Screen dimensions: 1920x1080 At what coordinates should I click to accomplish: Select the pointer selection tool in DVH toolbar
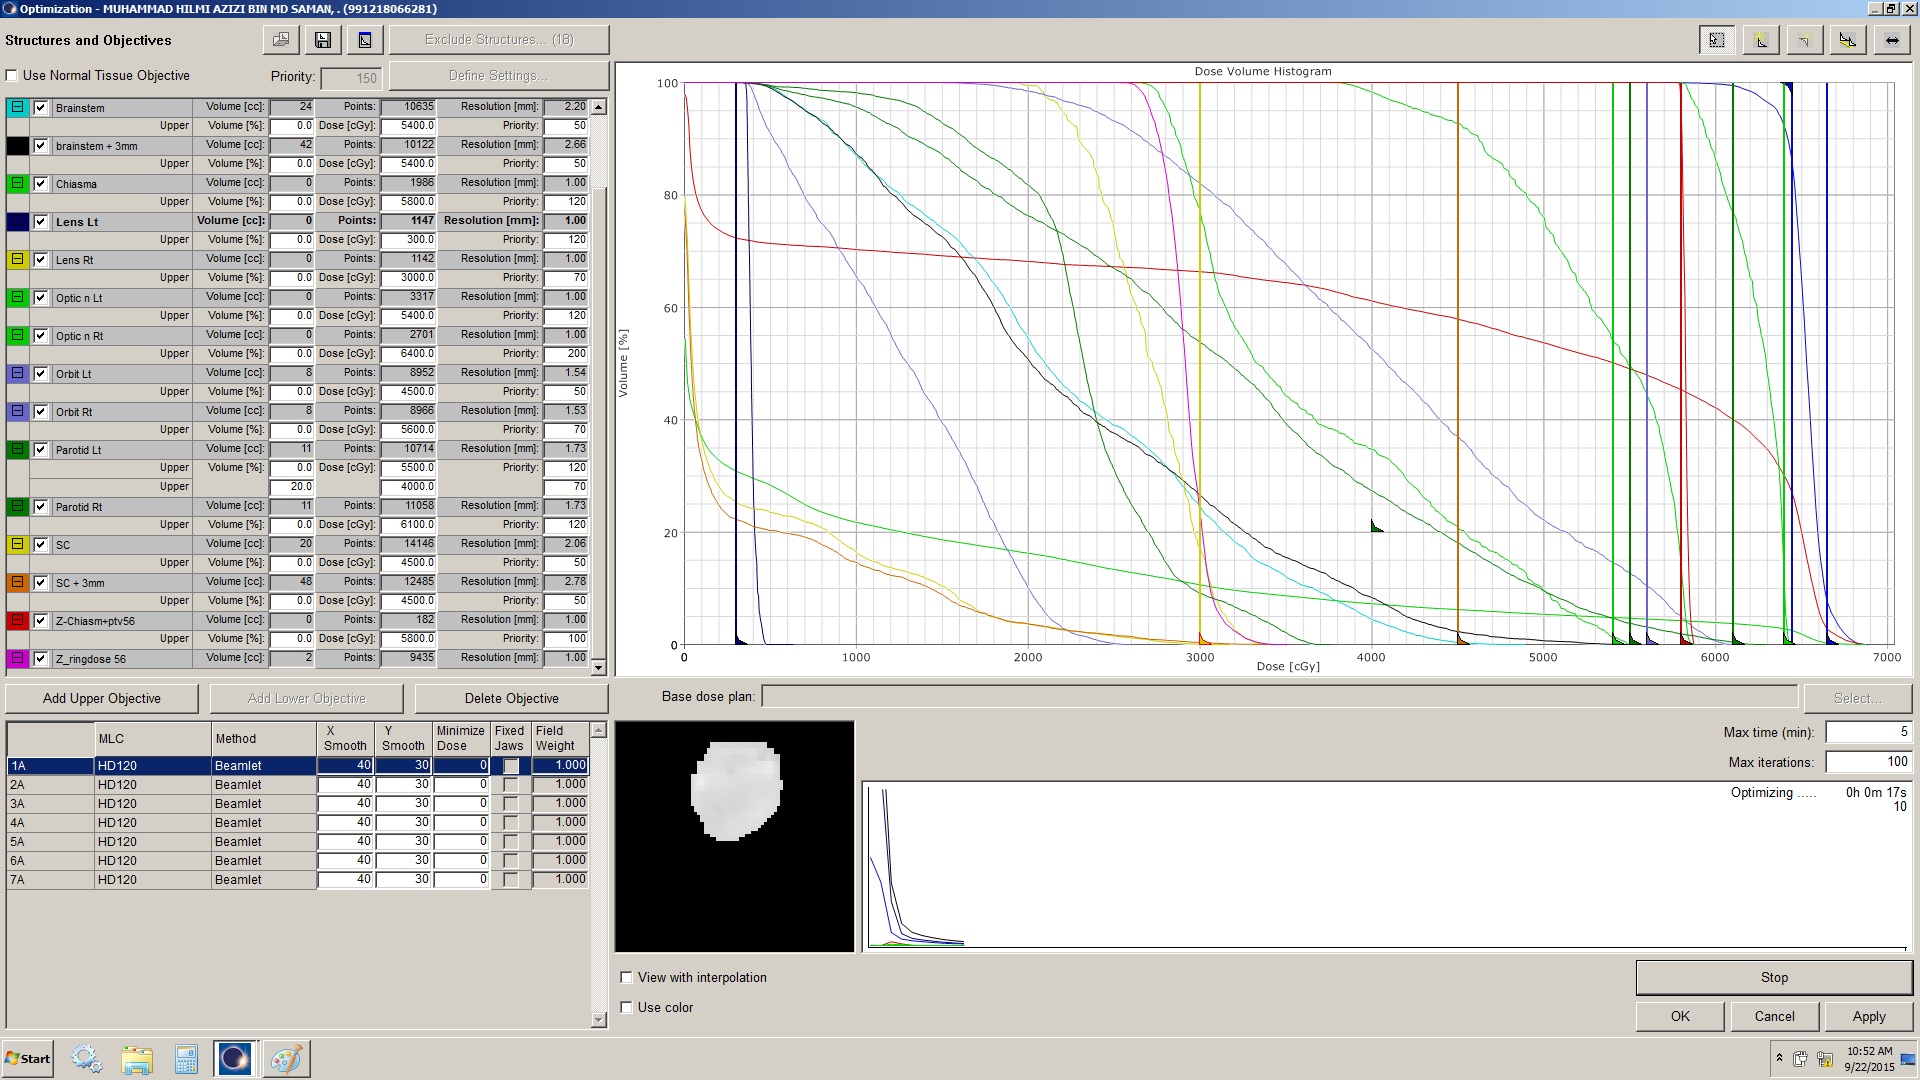click(1717, 40)
